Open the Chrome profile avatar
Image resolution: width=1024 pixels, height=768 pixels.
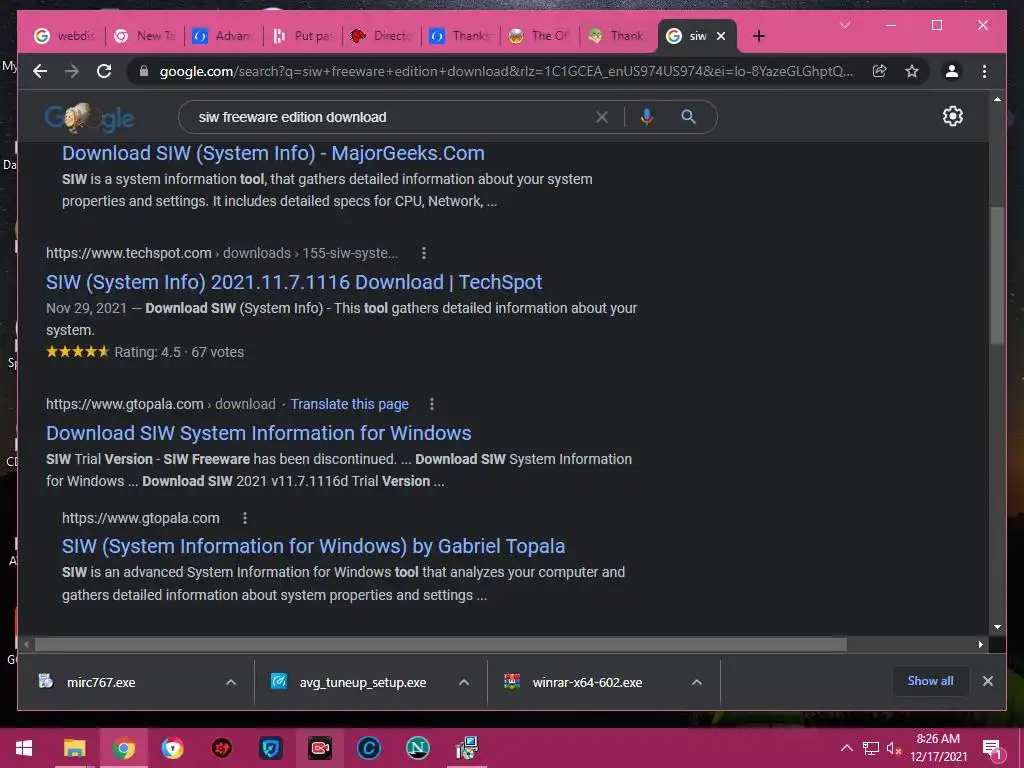tap(952, 71)
